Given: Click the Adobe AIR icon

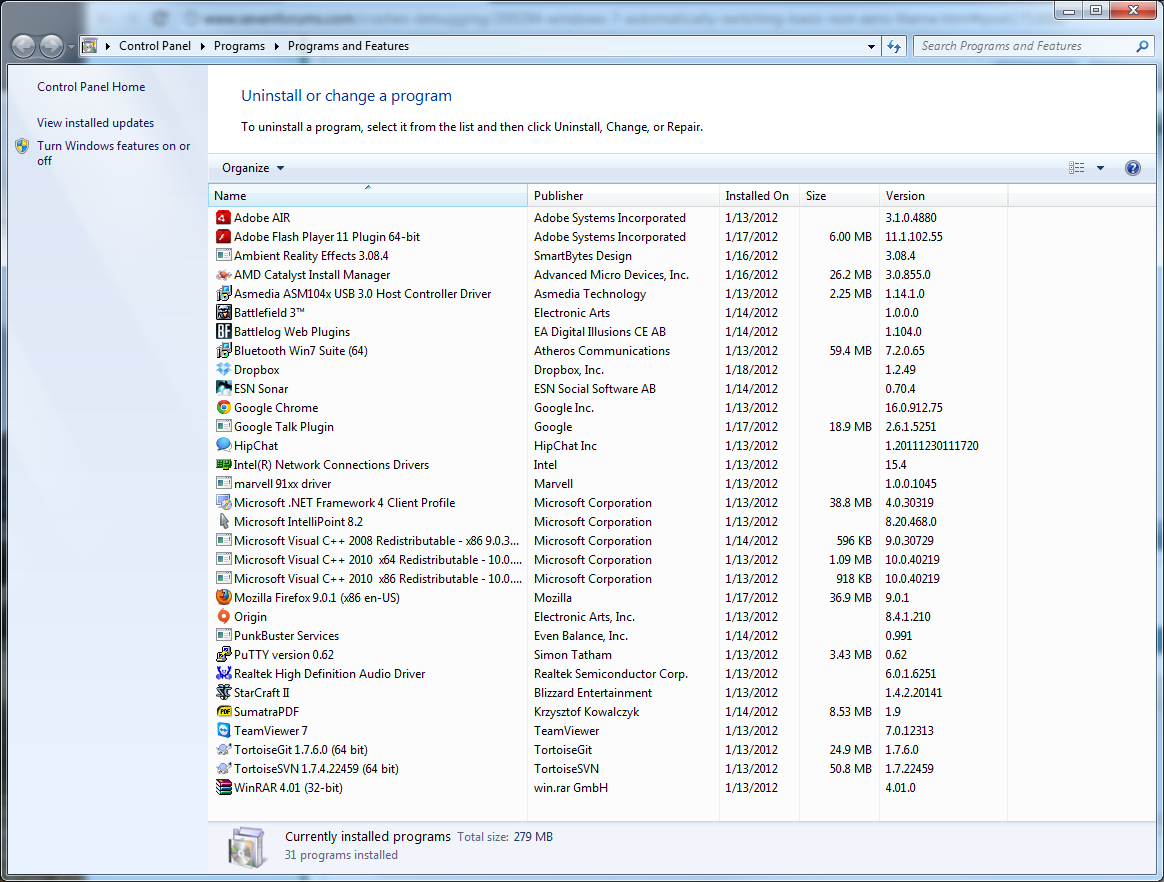Looking at the screenshot, I should (x=223, y=218).
